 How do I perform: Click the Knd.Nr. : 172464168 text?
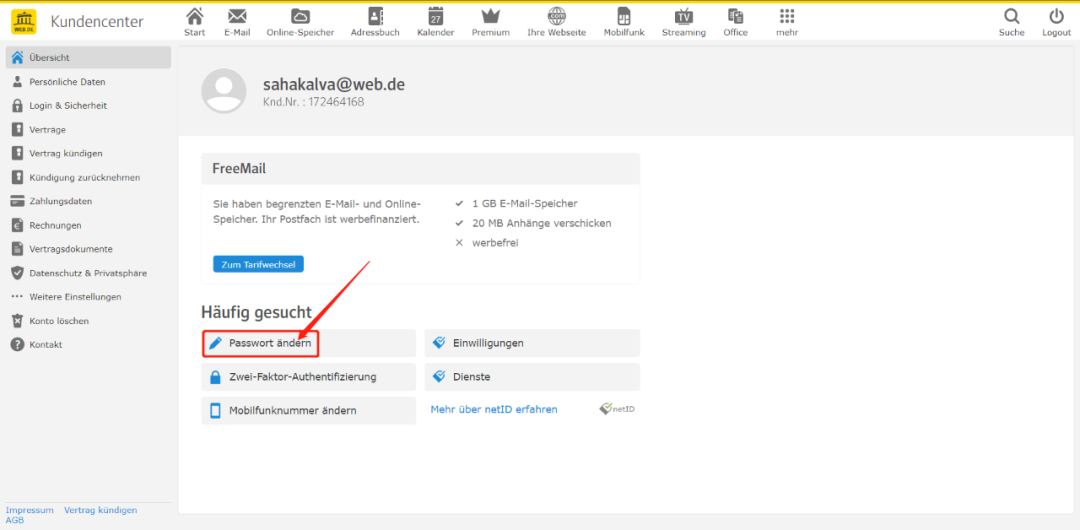click(313, 102)
